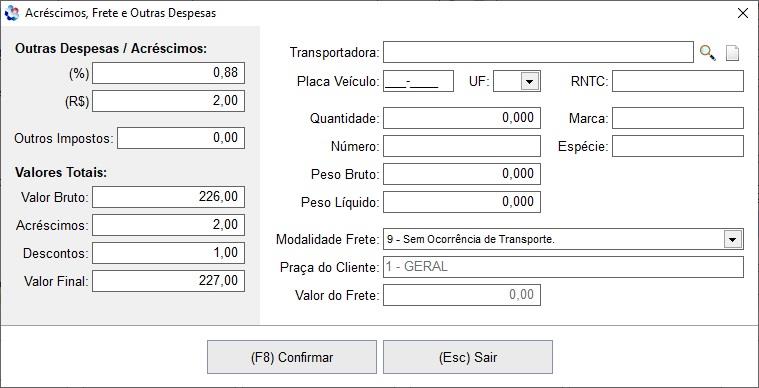This screenshot has height=388, width=759.
Task: Open the UF dropdown arrow
Action: (x=530, y=81)
